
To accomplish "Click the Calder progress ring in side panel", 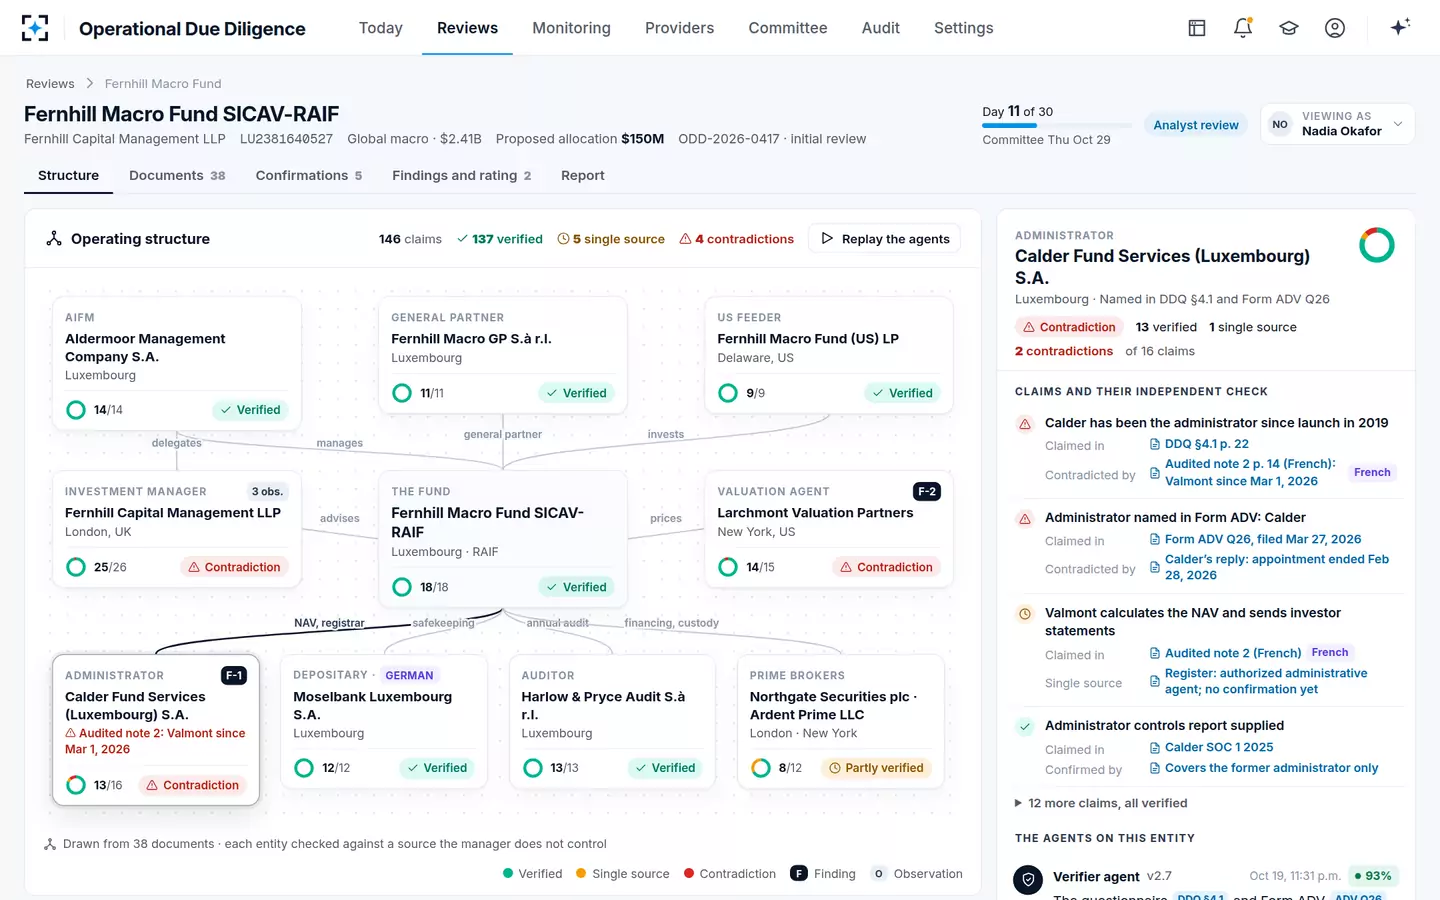I will (1377, 245).
